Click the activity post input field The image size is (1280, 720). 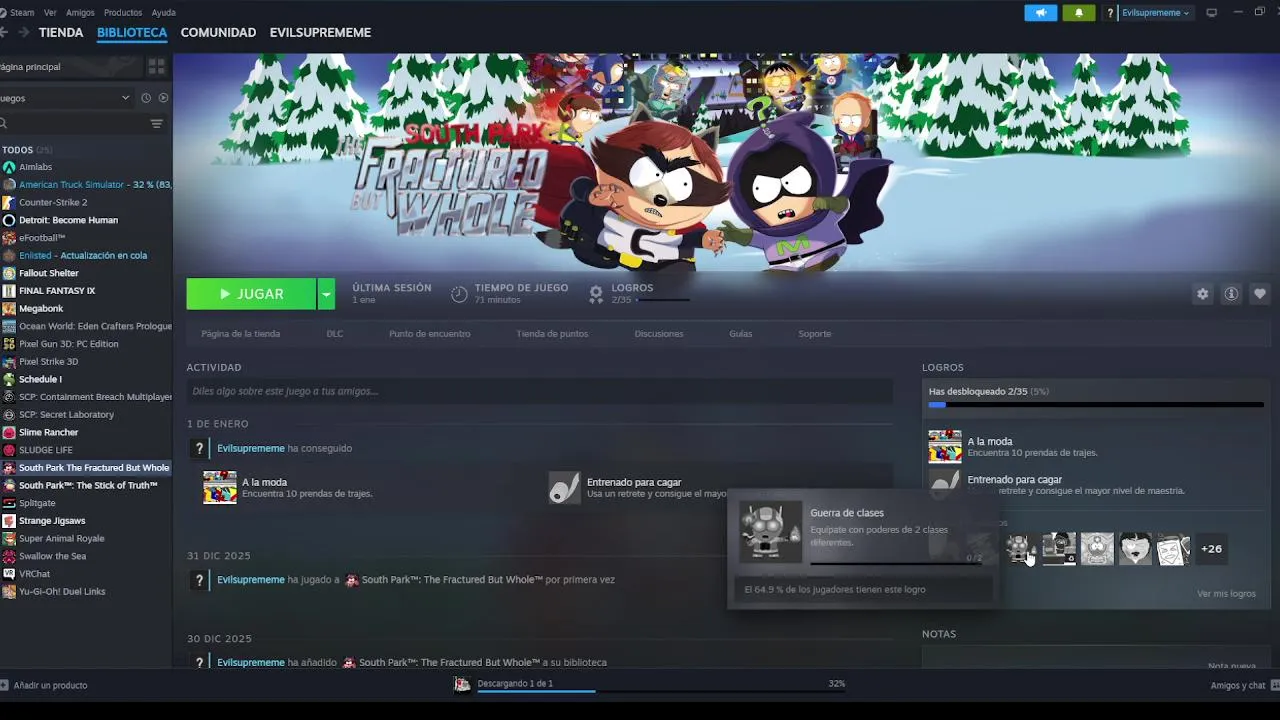[539, 392]
